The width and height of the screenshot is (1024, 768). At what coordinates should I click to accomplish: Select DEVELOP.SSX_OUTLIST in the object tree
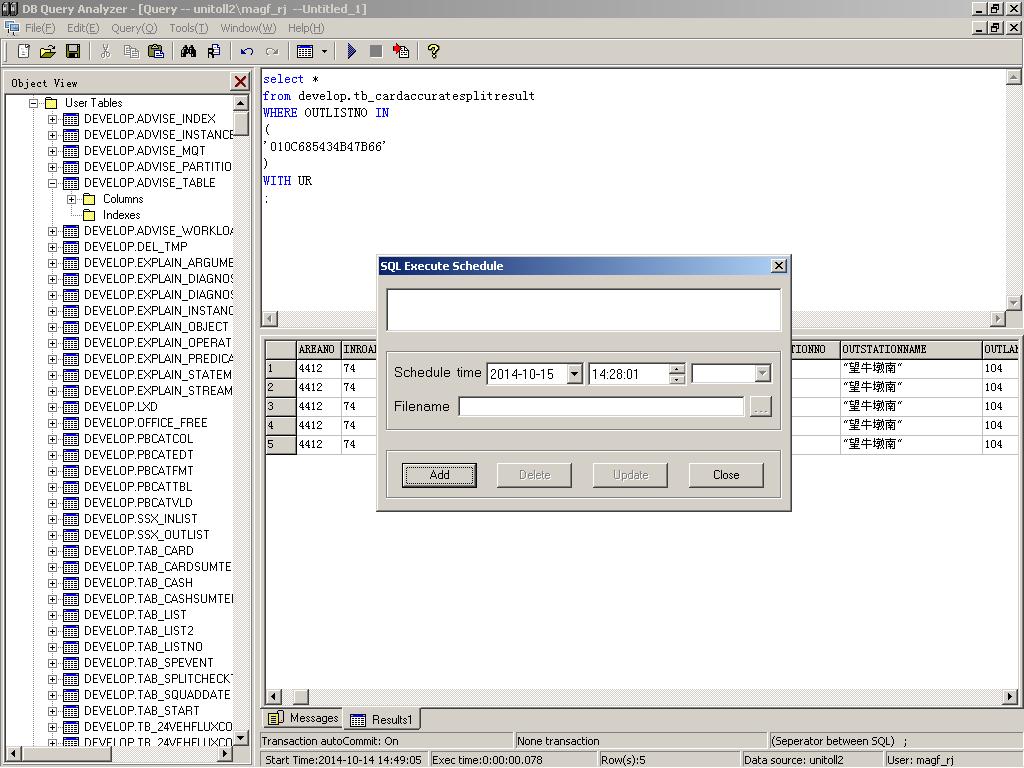tap(147, 535)
